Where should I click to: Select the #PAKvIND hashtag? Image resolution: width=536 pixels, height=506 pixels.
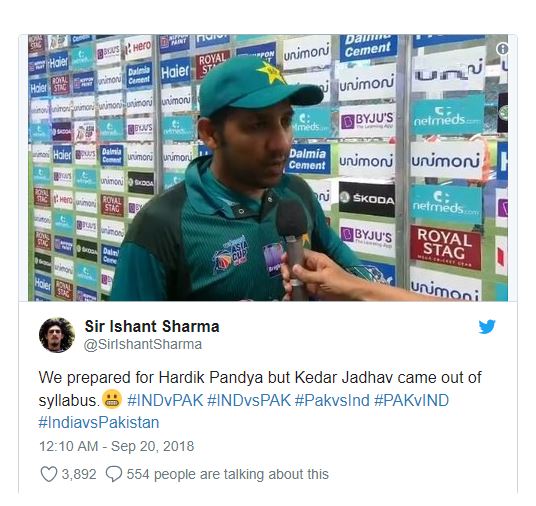pos(411,400)
